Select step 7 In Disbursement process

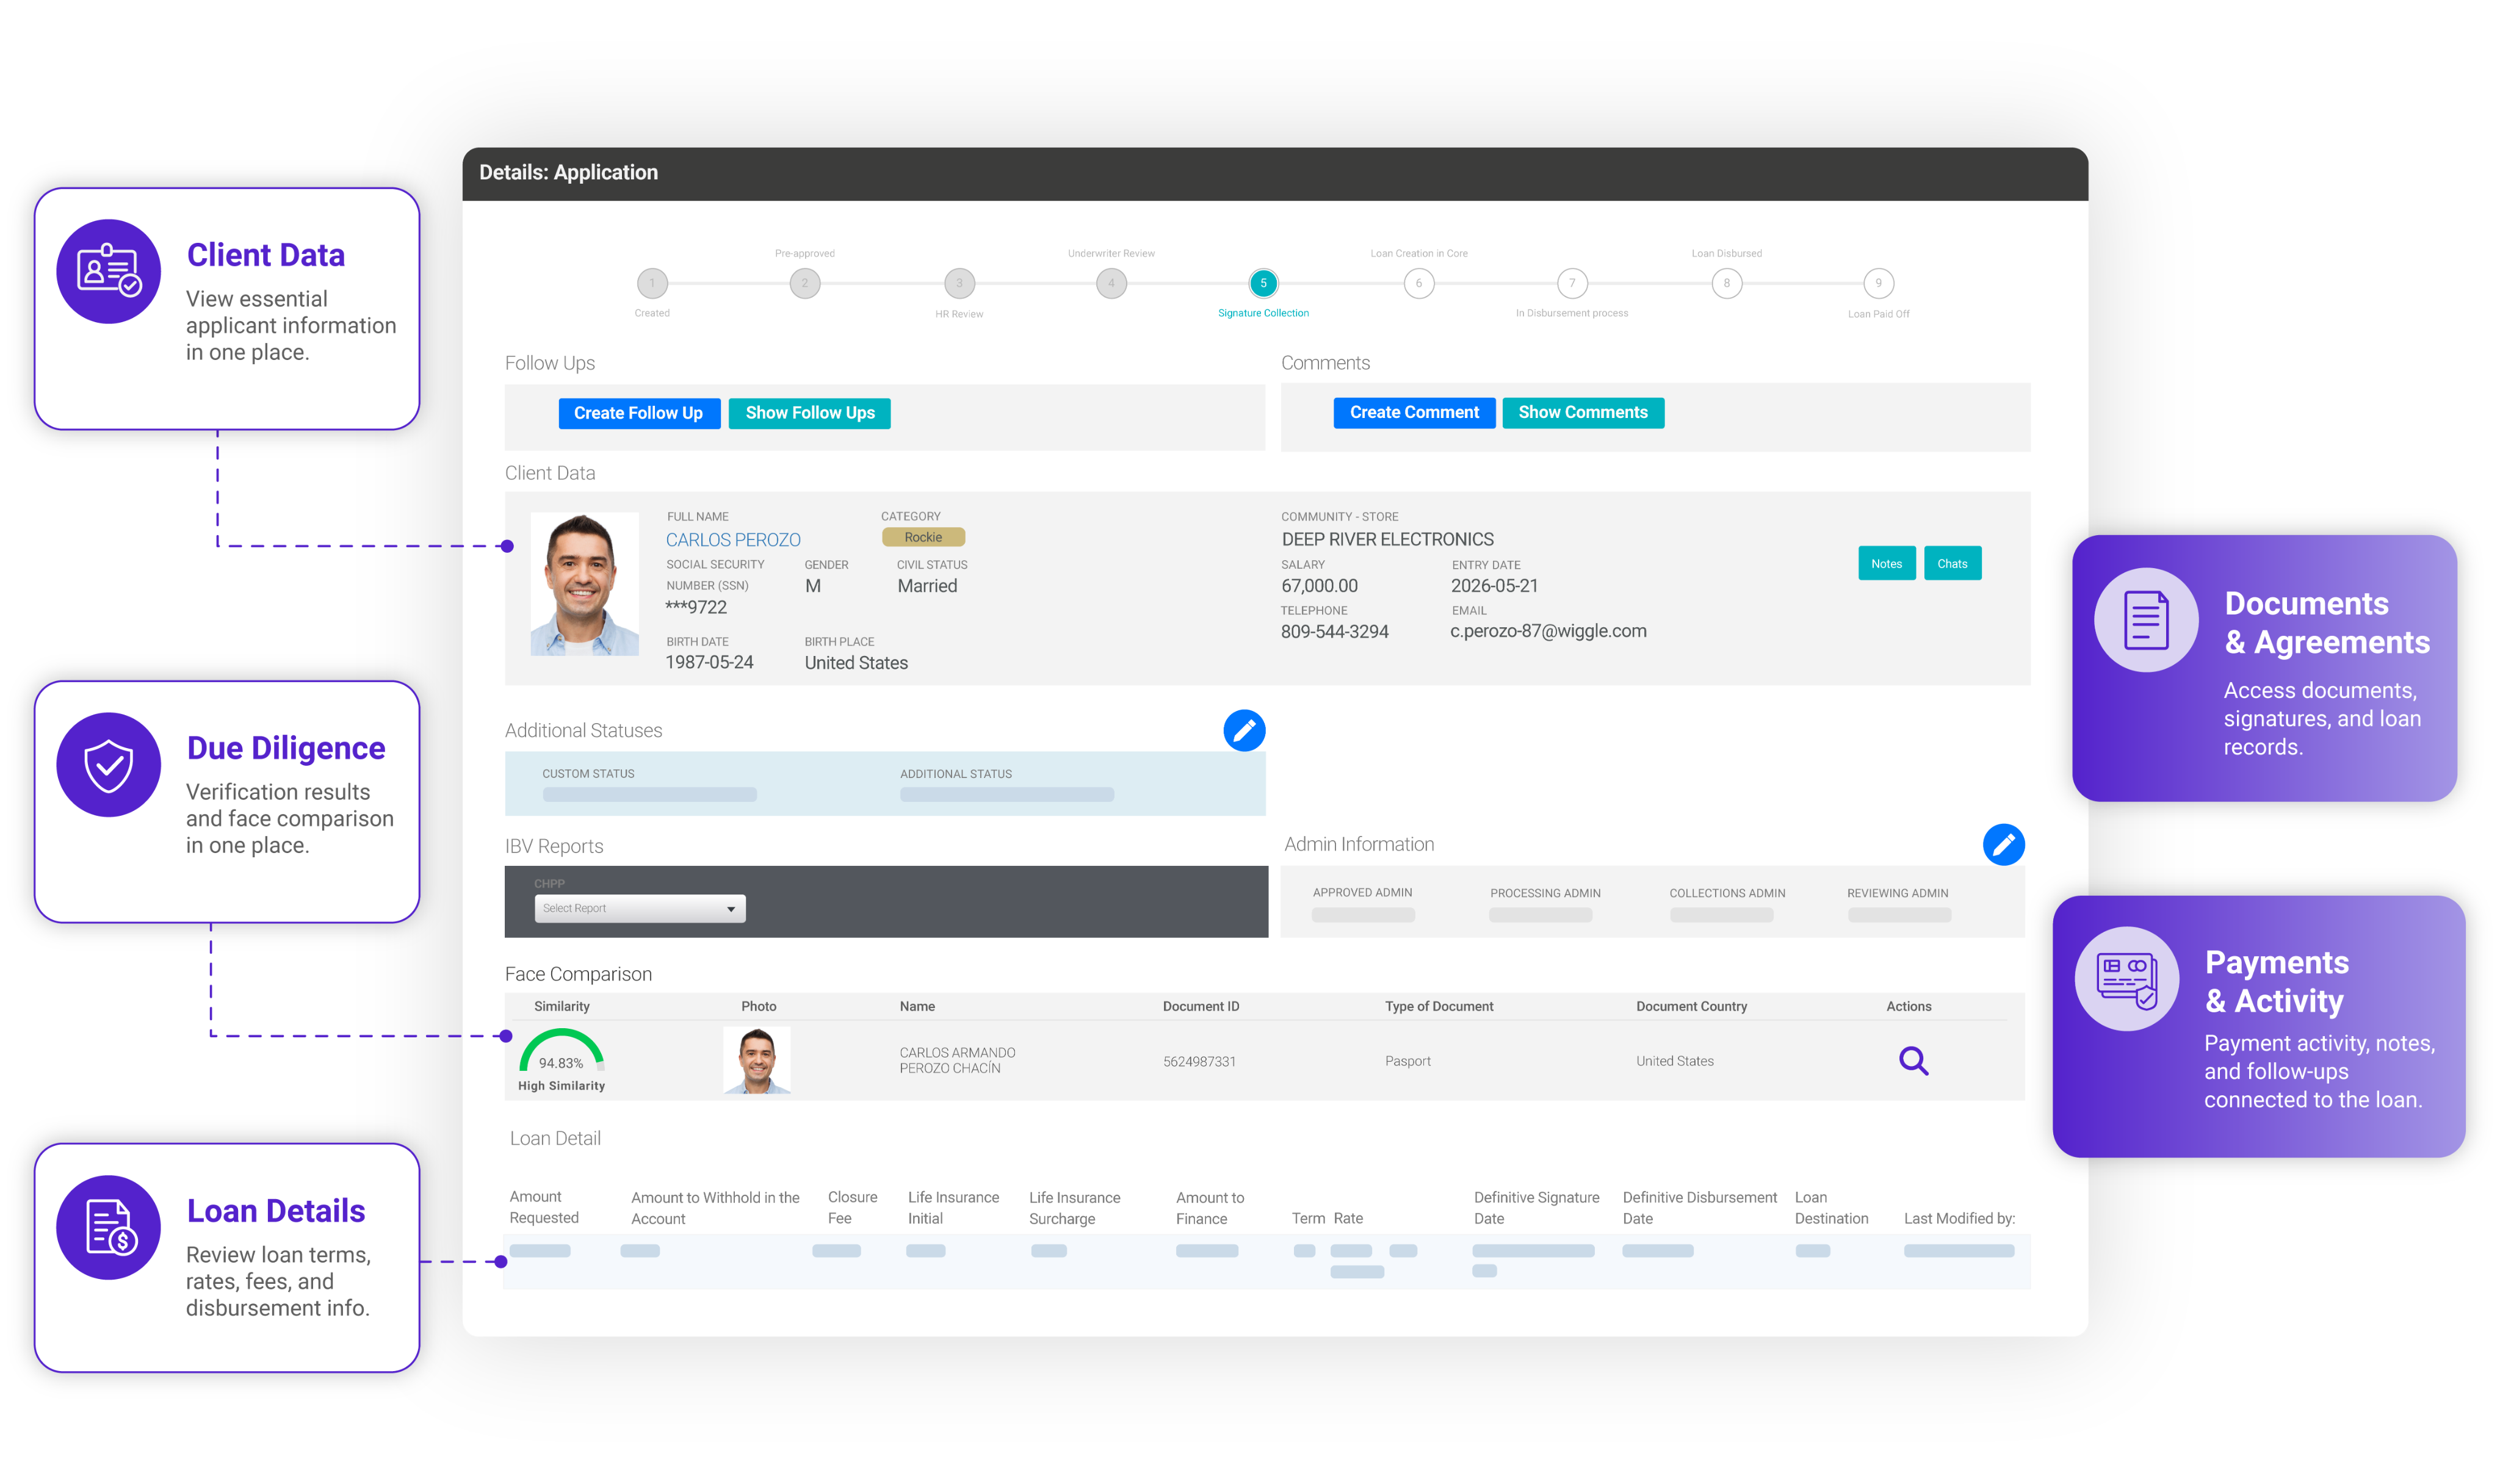click(1572, 283)
